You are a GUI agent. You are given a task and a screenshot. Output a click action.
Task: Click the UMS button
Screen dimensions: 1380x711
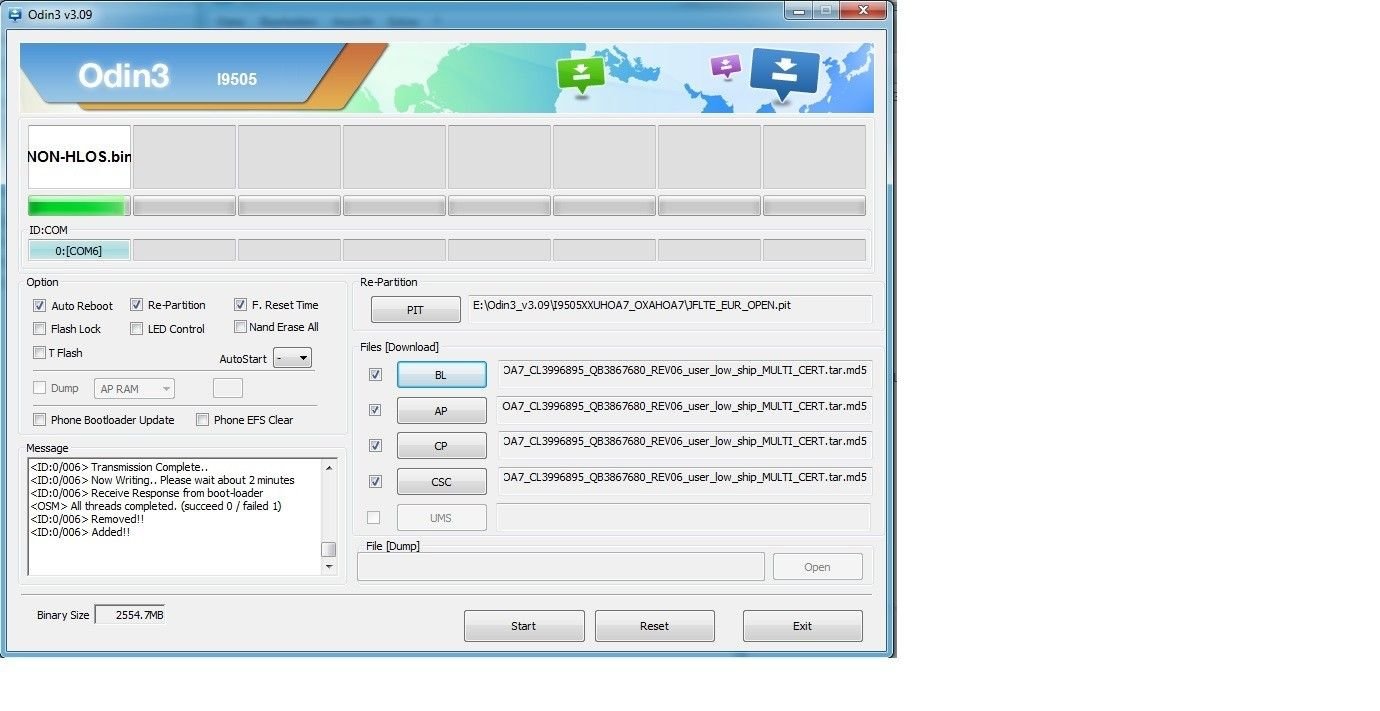[441, 518]
